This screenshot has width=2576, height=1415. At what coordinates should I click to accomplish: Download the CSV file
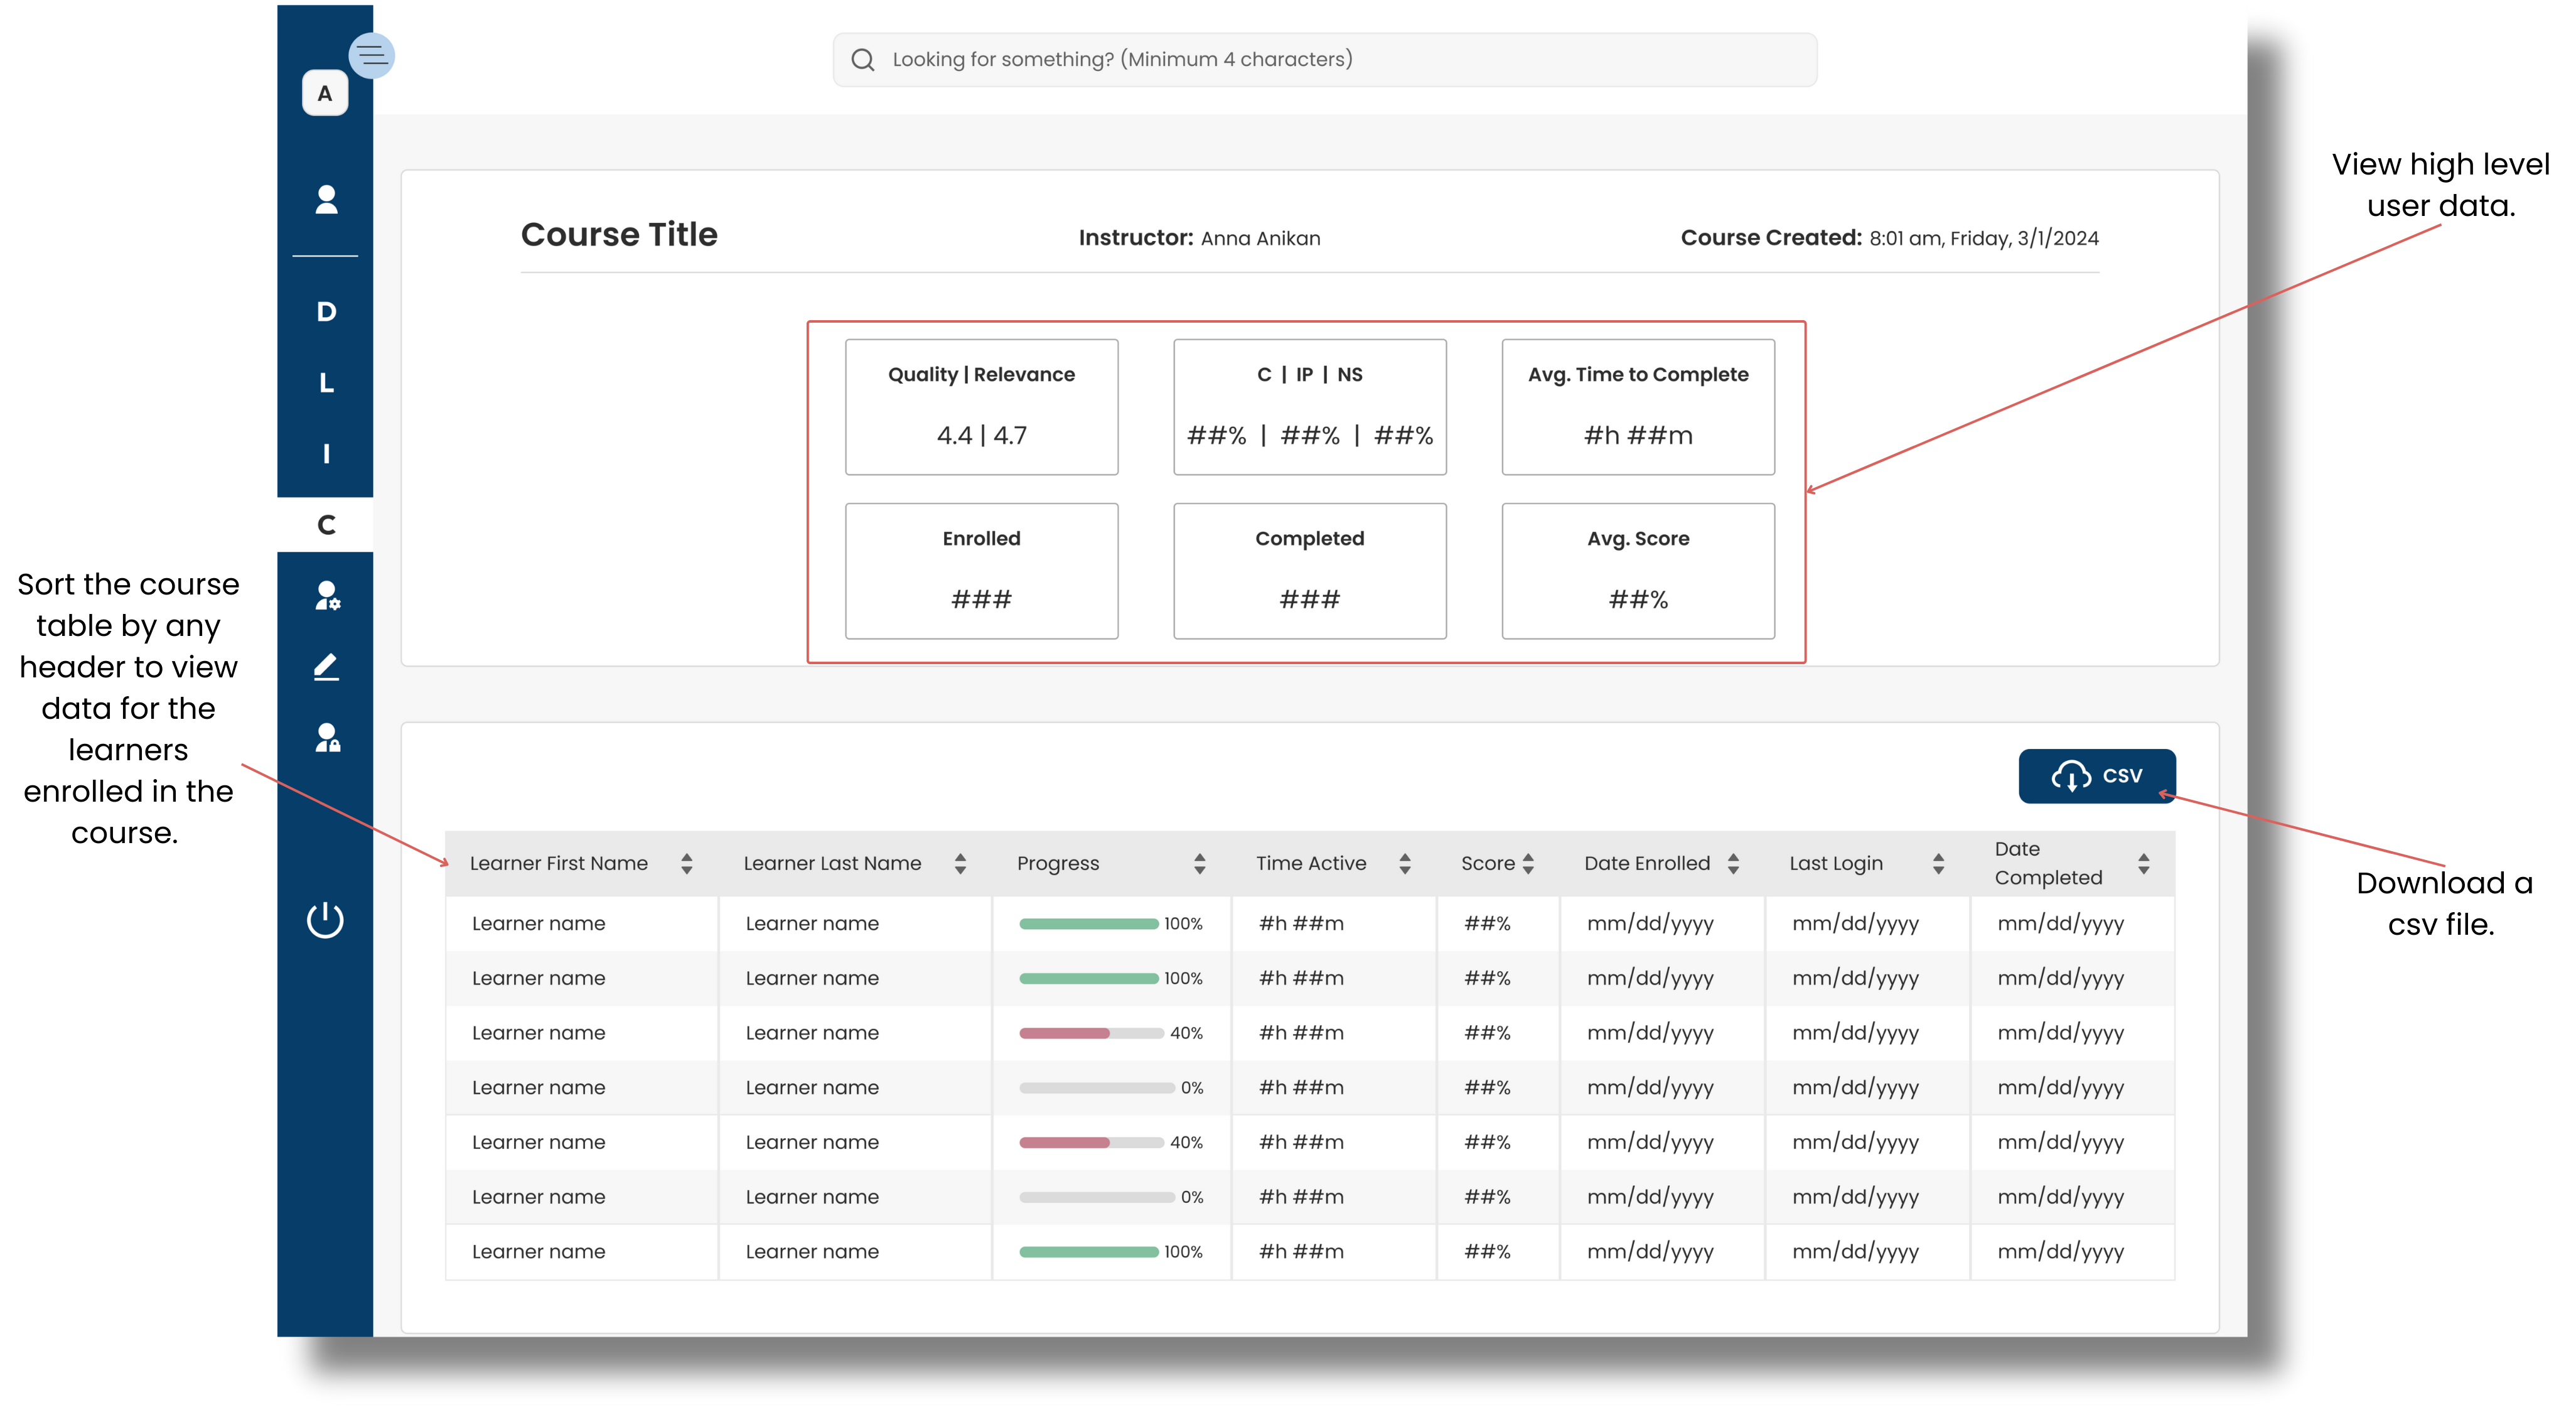click(x=2096, y=776)
